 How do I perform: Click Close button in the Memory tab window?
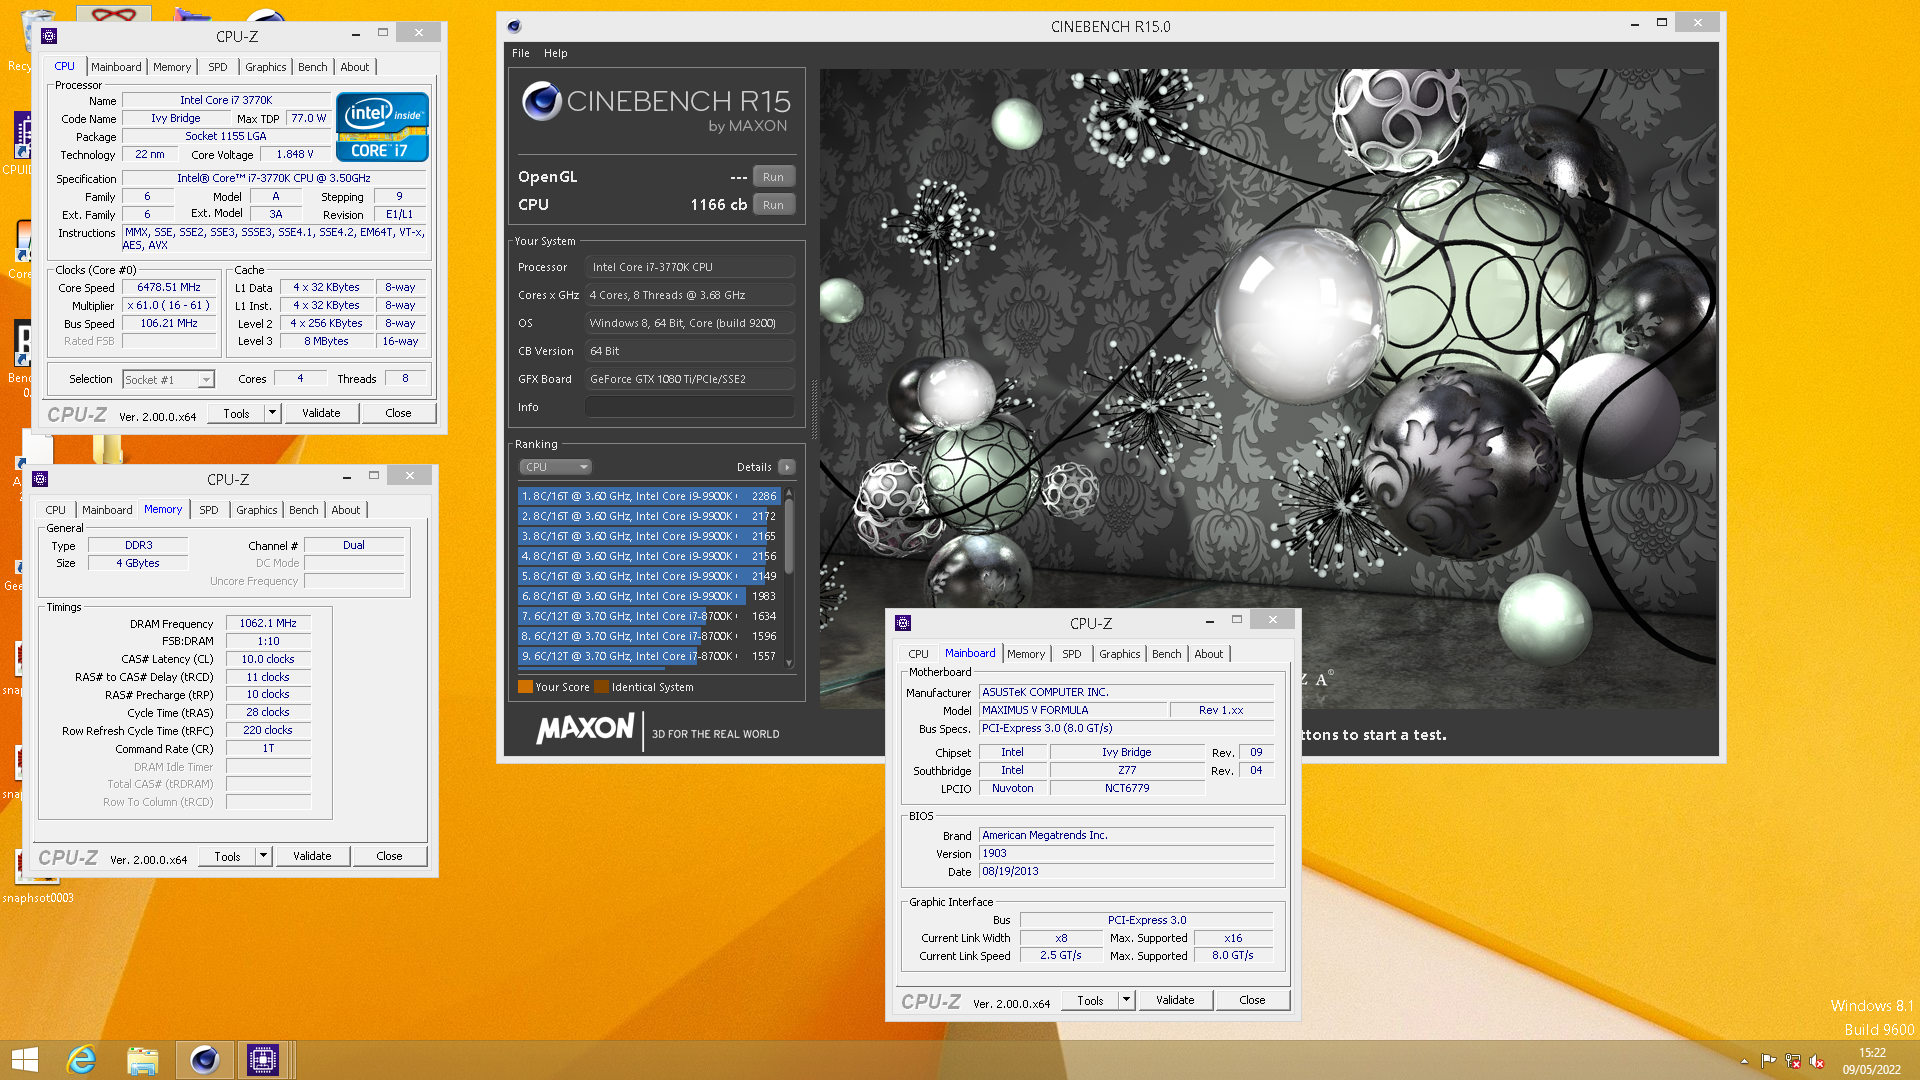point(389,856)
